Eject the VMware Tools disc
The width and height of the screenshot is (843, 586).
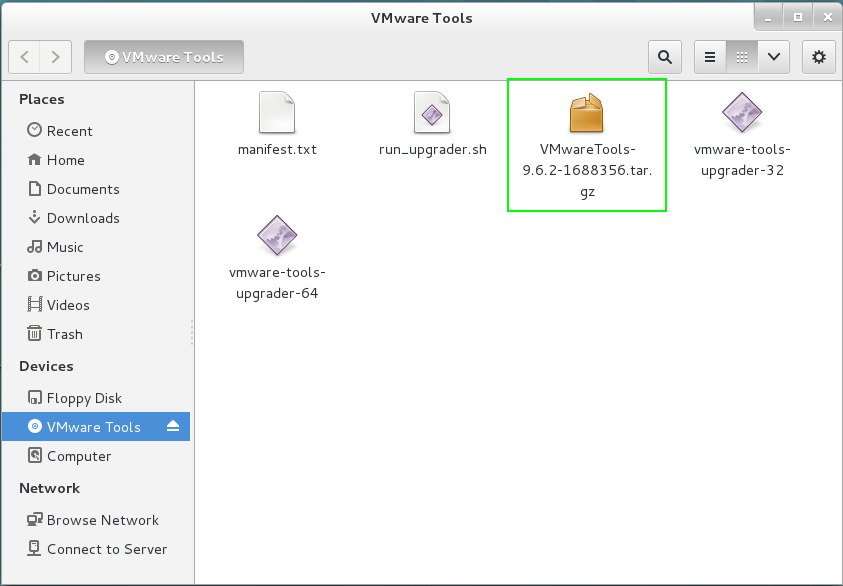click(x=173, y=426)
